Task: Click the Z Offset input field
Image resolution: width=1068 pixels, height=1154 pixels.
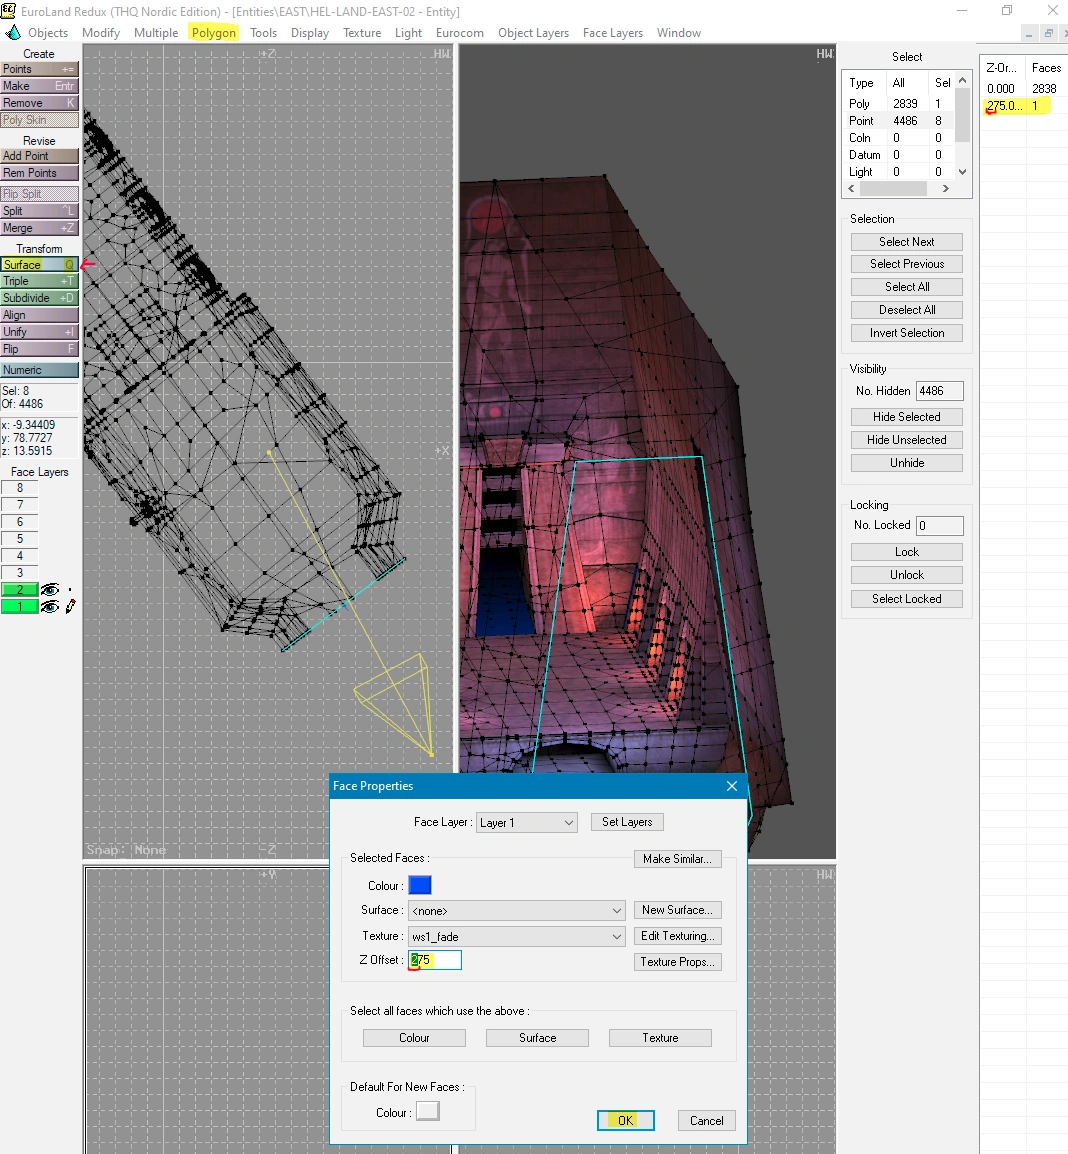Action: click(435, 960)
